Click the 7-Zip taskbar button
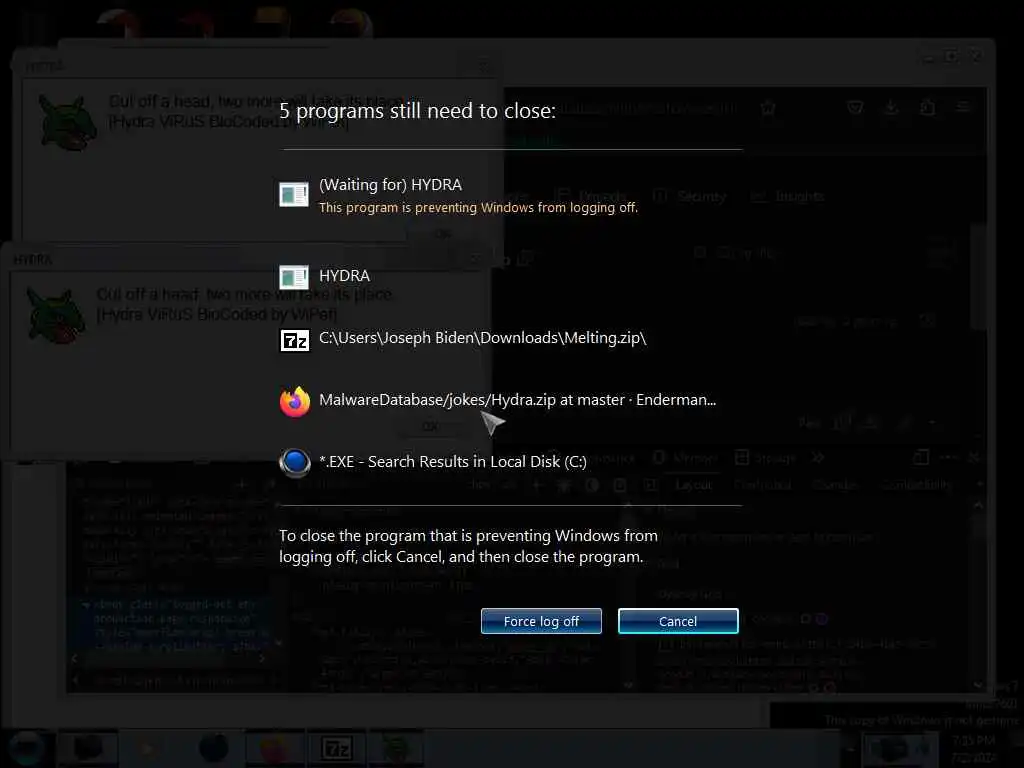Viewport: 1024px width, 768px height. point(336,748)
